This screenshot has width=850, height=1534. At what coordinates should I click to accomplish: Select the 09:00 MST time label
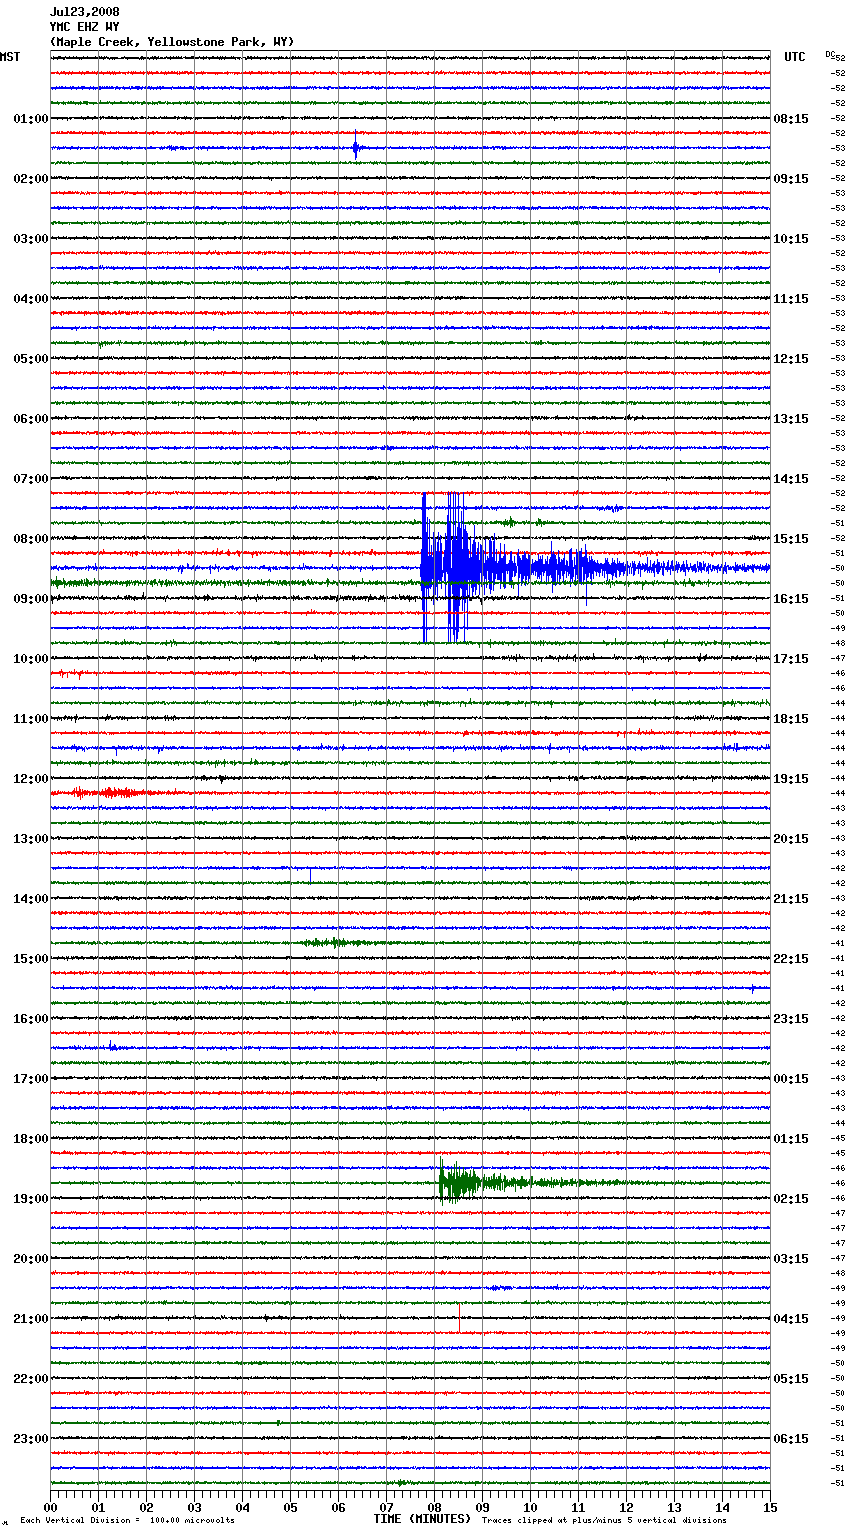click(31, 599)
